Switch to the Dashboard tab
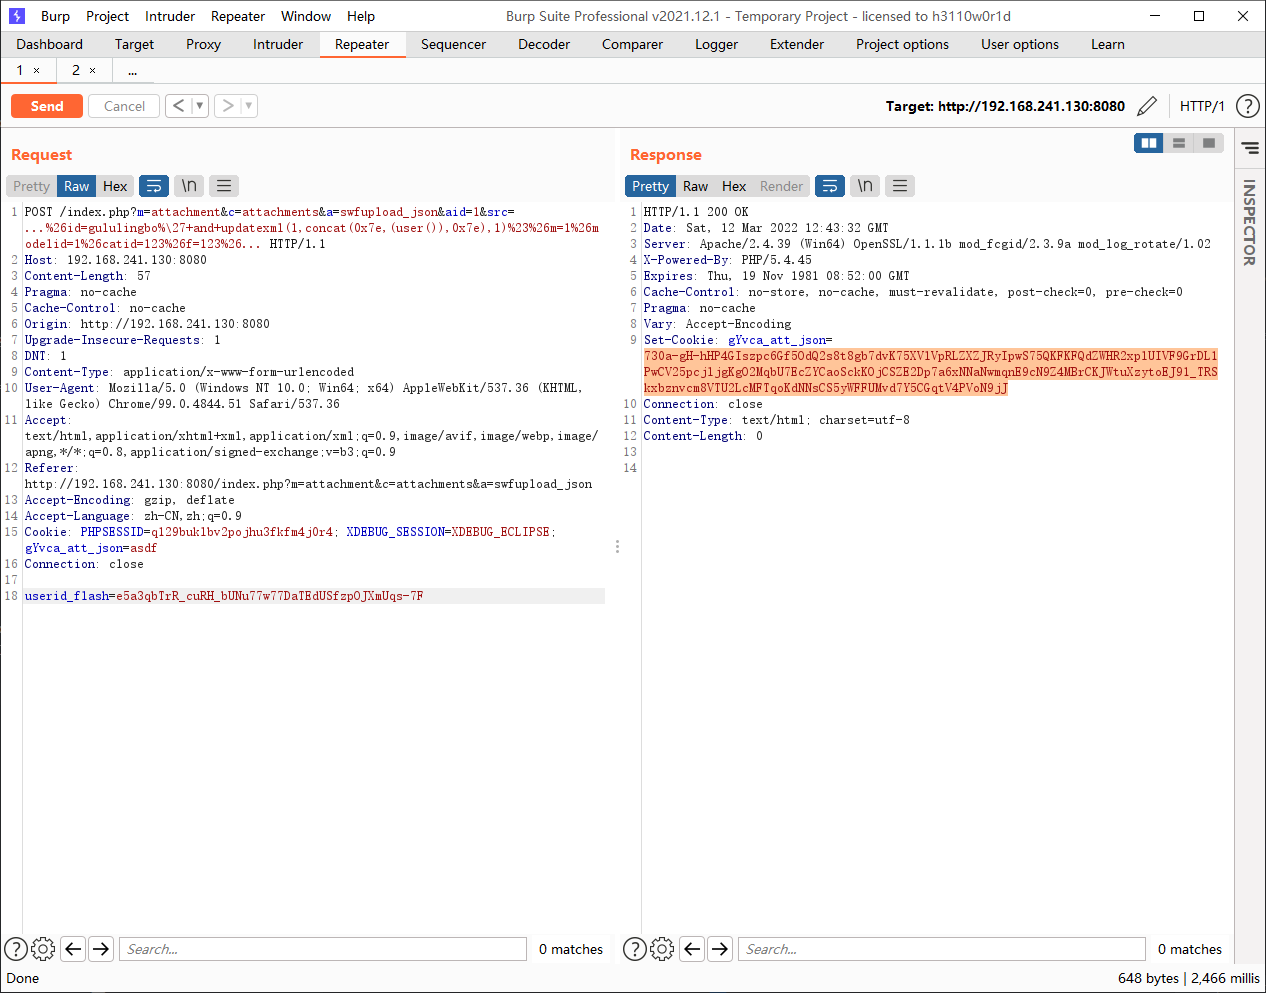Image resolution: width=1266 pixels, height=993 pixels. [50, 44]
